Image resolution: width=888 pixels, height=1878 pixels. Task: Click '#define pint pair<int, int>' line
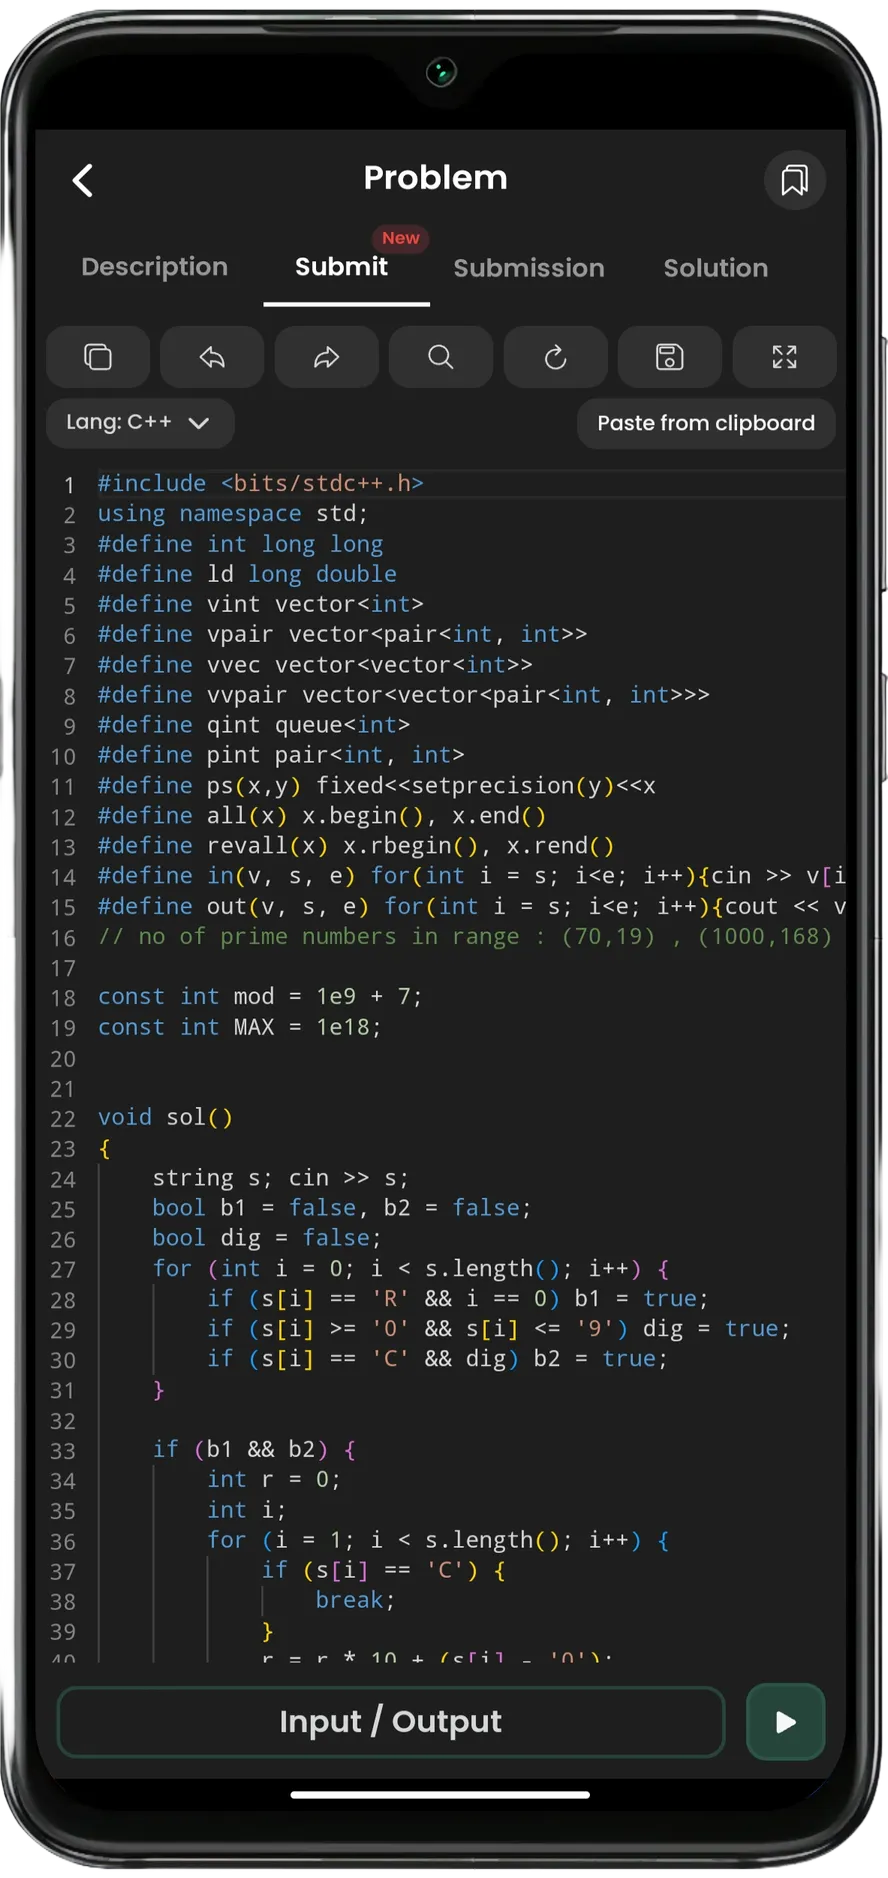281,755
